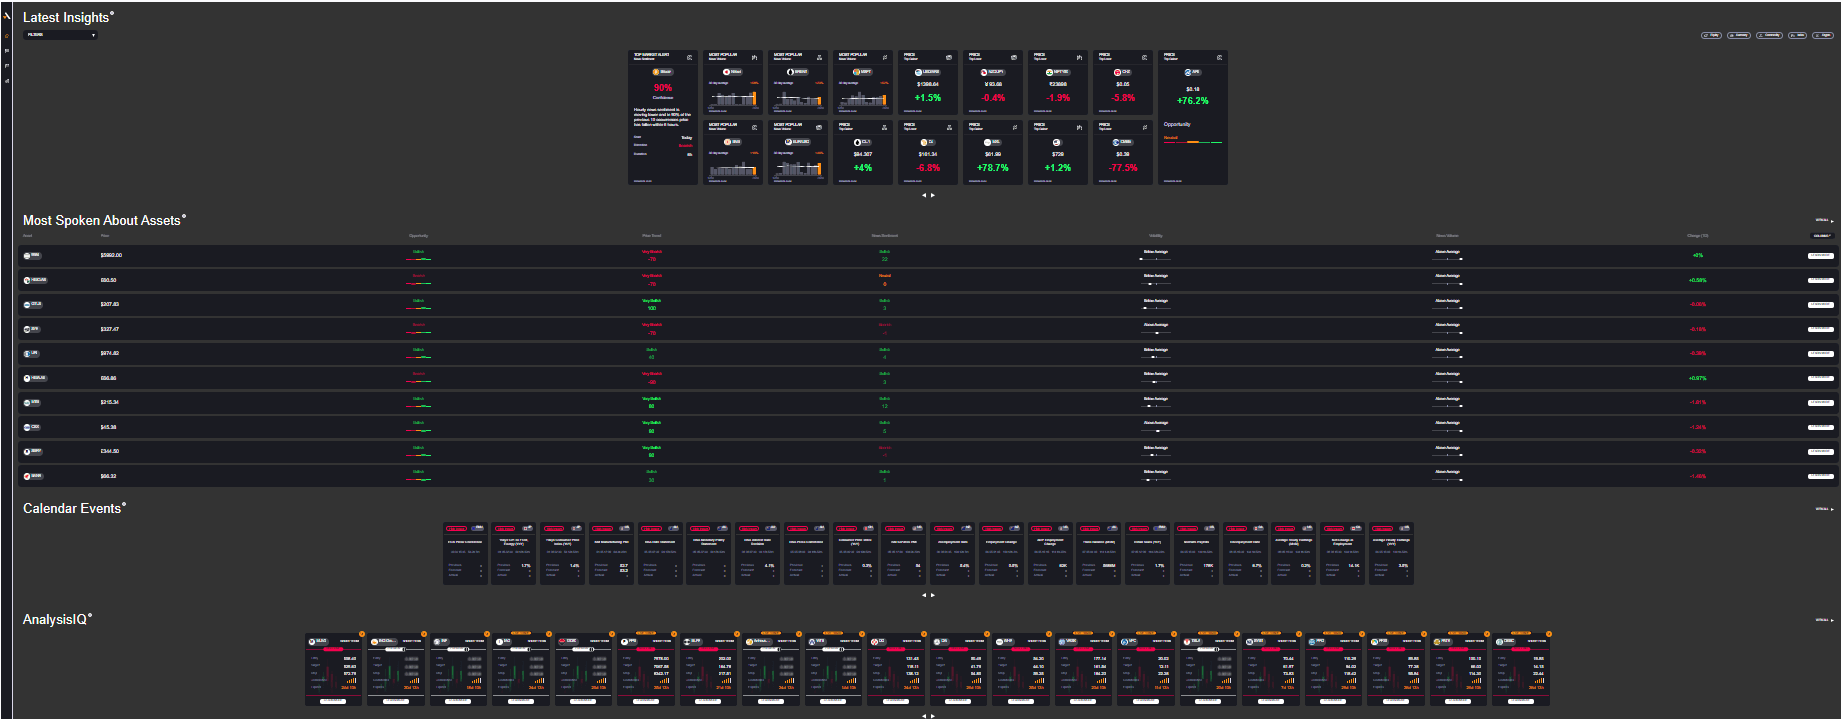Go to next page of AnalysisIQ cards
Viewport: 1841px width, 719px height.
(933, 715)
